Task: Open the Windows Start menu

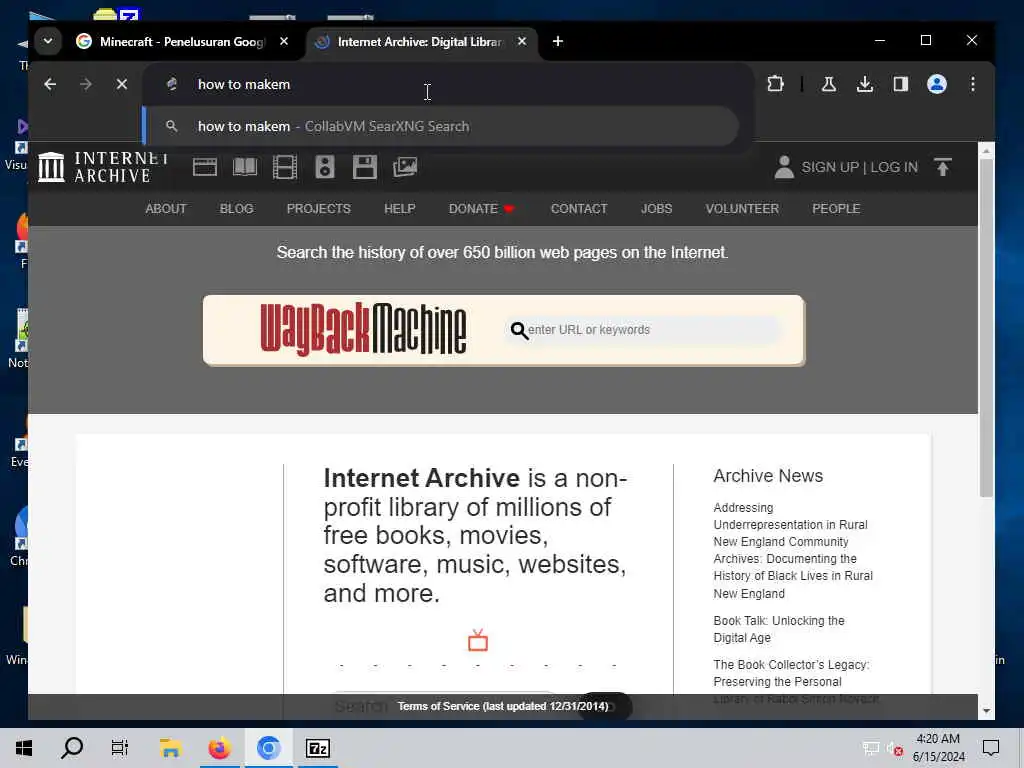Action: 24,748
